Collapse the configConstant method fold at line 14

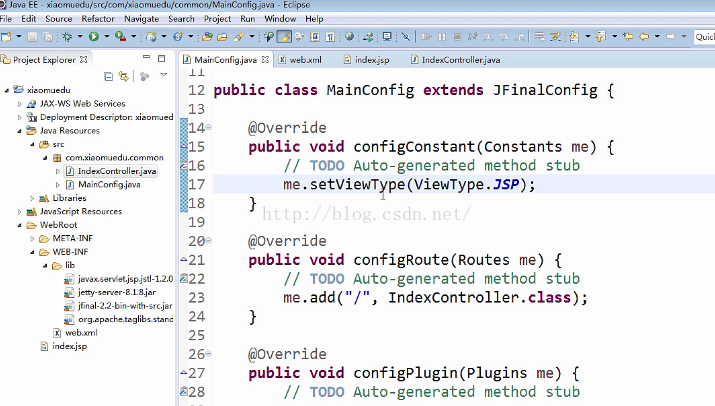208,128
